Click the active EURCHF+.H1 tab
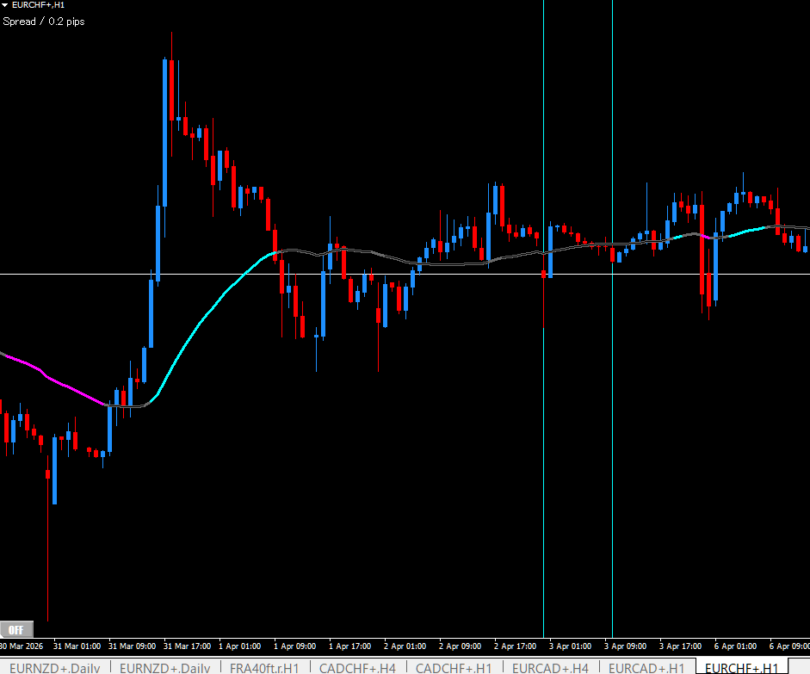 pos(743,667)
